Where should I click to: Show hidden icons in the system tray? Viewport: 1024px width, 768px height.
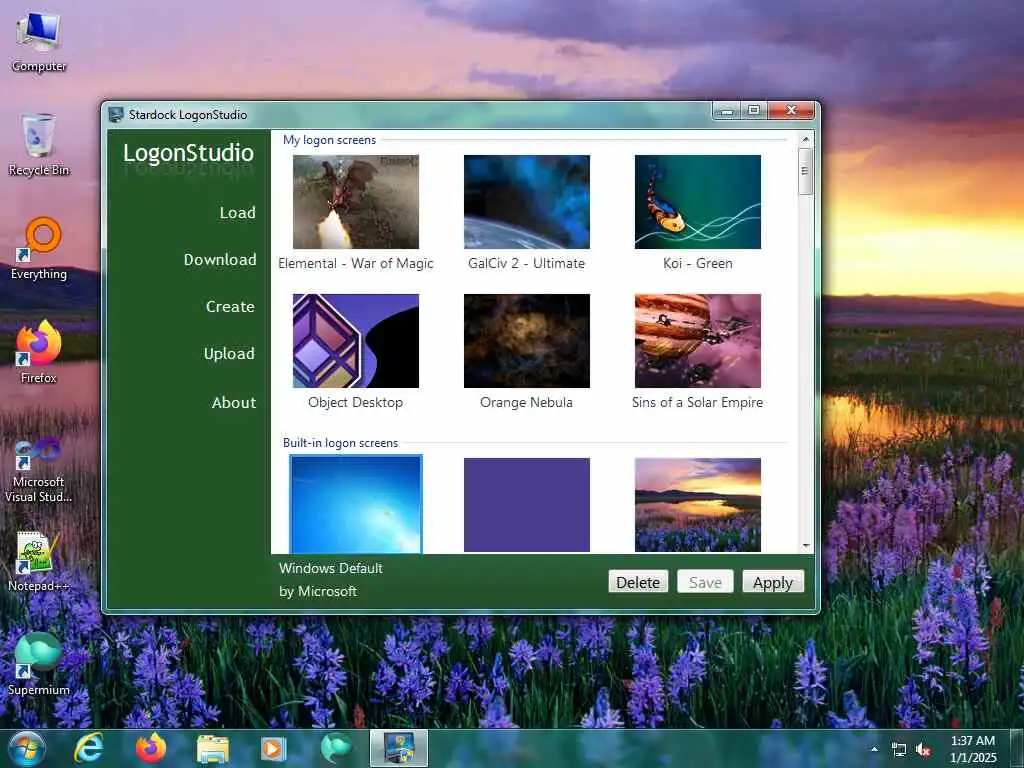point(874,749)
